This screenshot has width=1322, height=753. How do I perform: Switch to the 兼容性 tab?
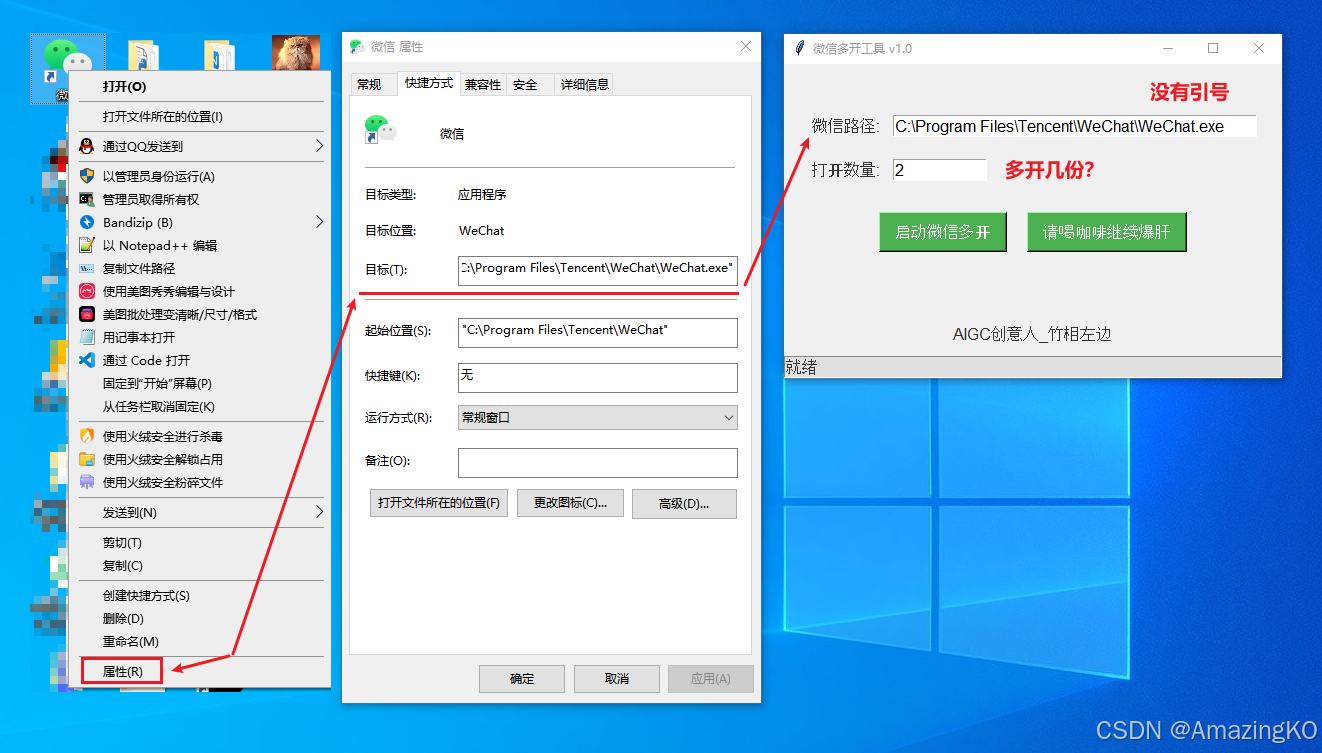[x=483, y=85]
